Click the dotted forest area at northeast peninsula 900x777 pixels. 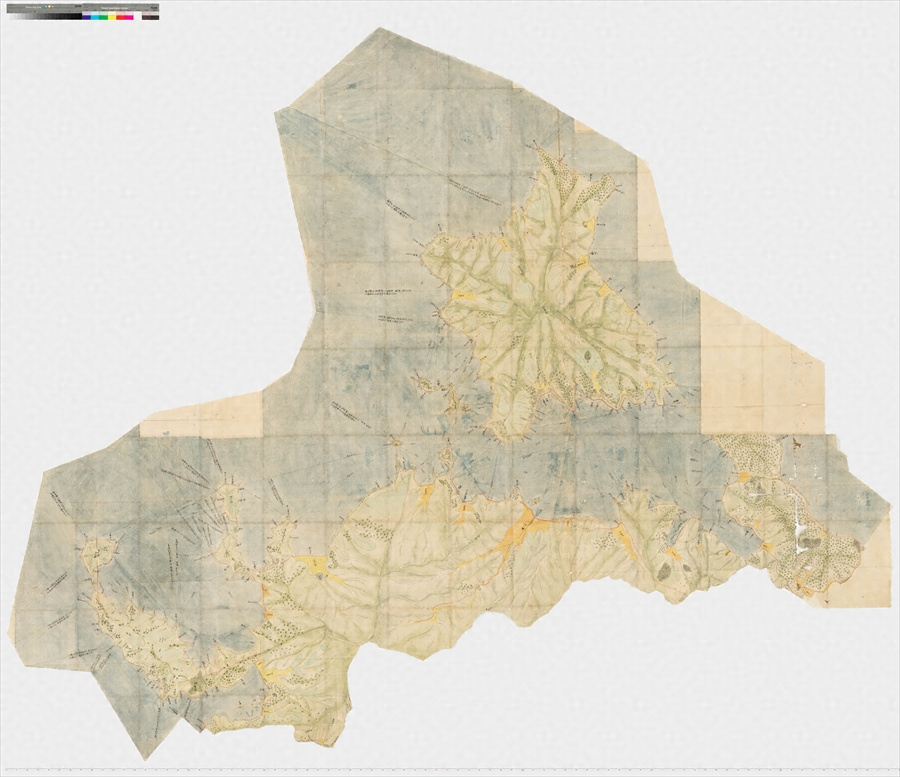click(752, 455)
